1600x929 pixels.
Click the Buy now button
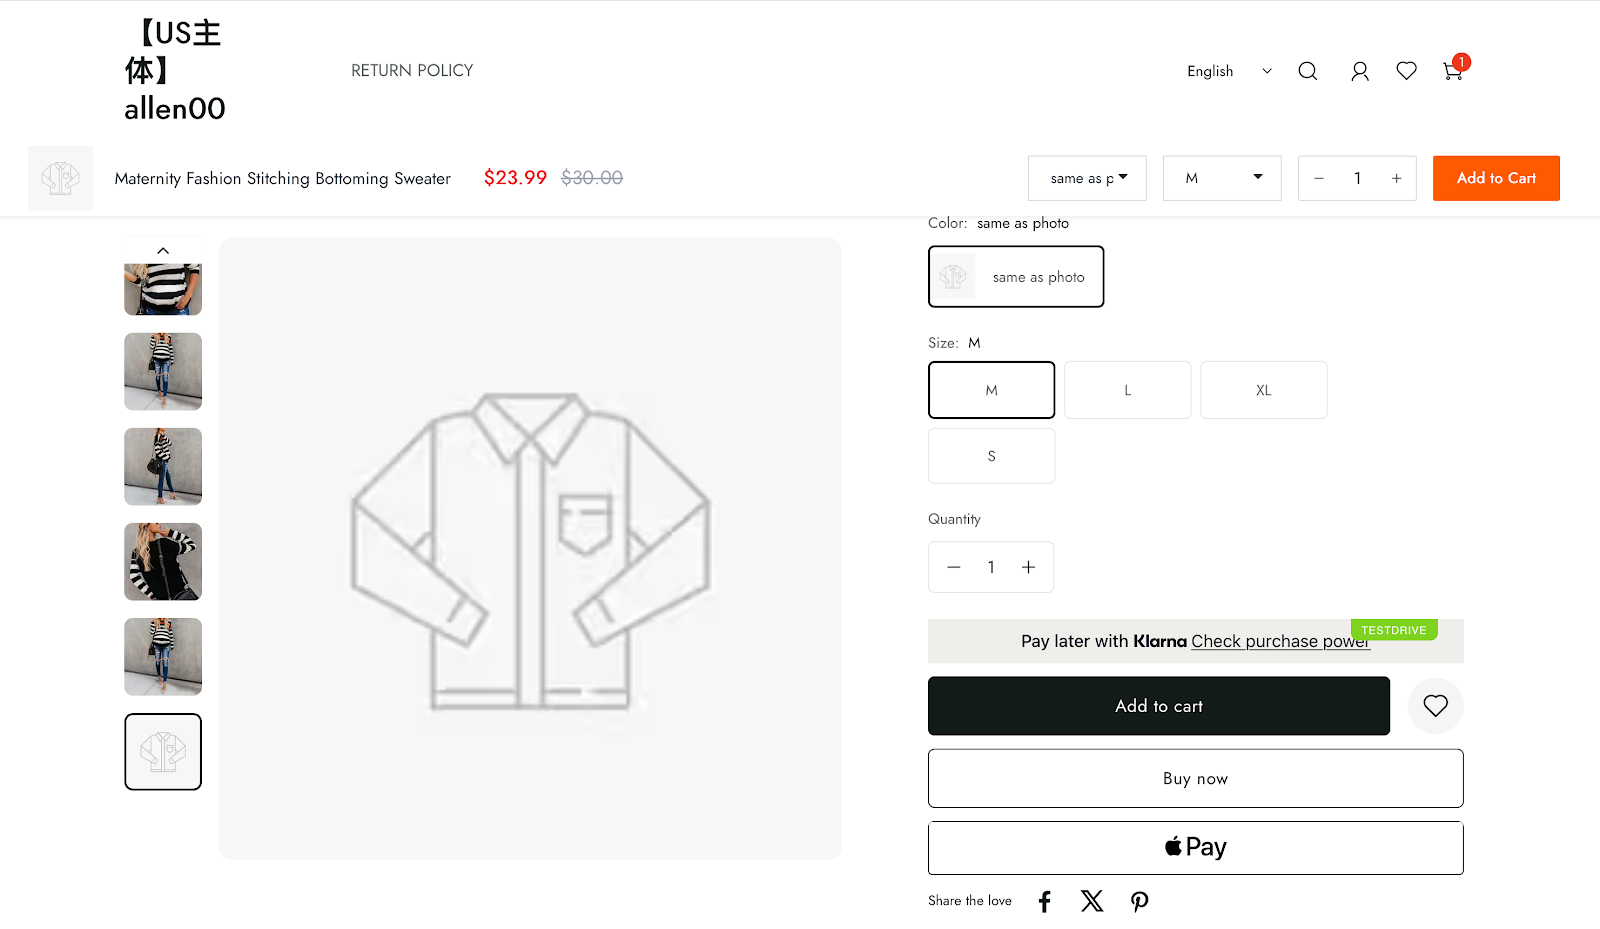tap(1195, 778)
